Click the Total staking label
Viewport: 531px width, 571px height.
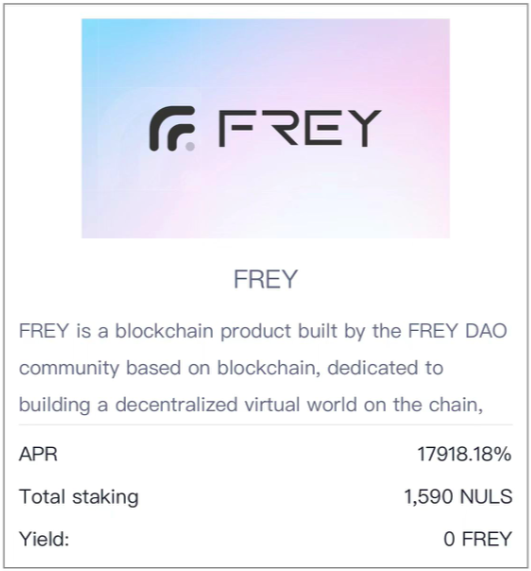click(x=79, y=496)
